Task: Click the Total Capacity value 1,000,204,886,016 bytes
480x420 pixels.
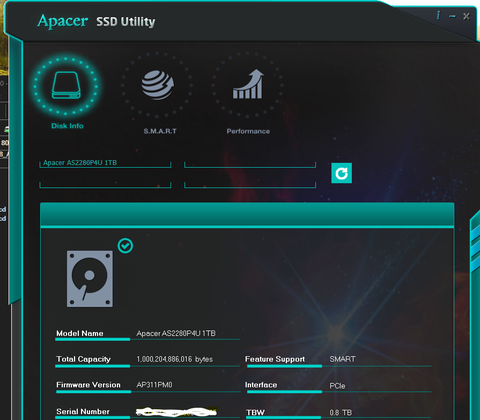Action: (x=175, y=359)
